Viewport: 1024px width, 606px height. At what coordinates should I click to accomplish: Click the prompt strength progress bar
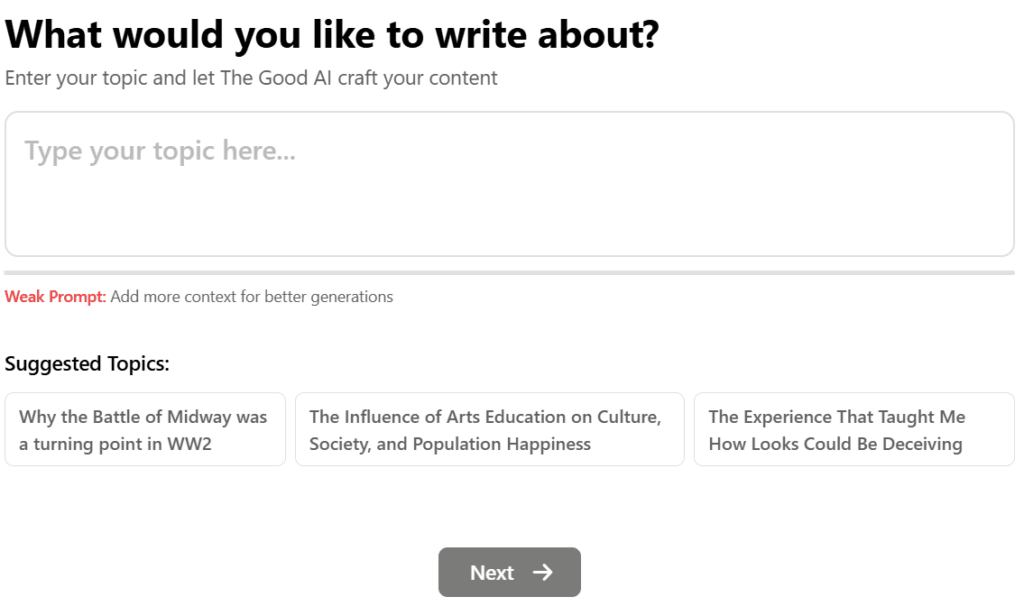point(510,271)
